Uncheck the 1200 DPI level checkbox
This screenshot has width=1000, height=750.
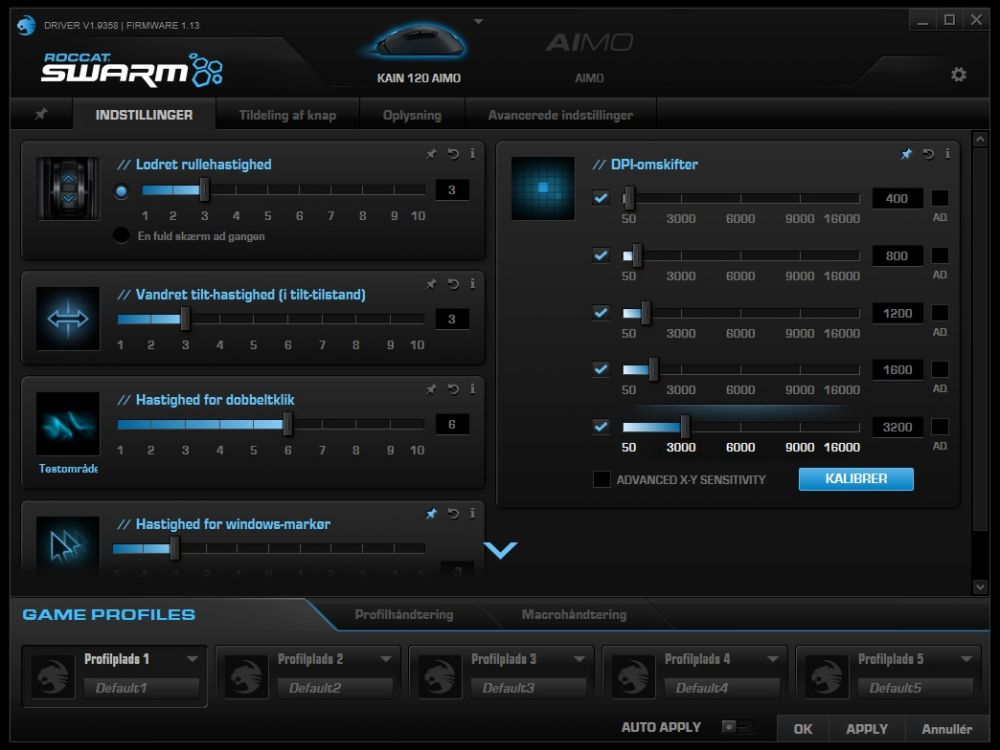click(x=601, y=312)
